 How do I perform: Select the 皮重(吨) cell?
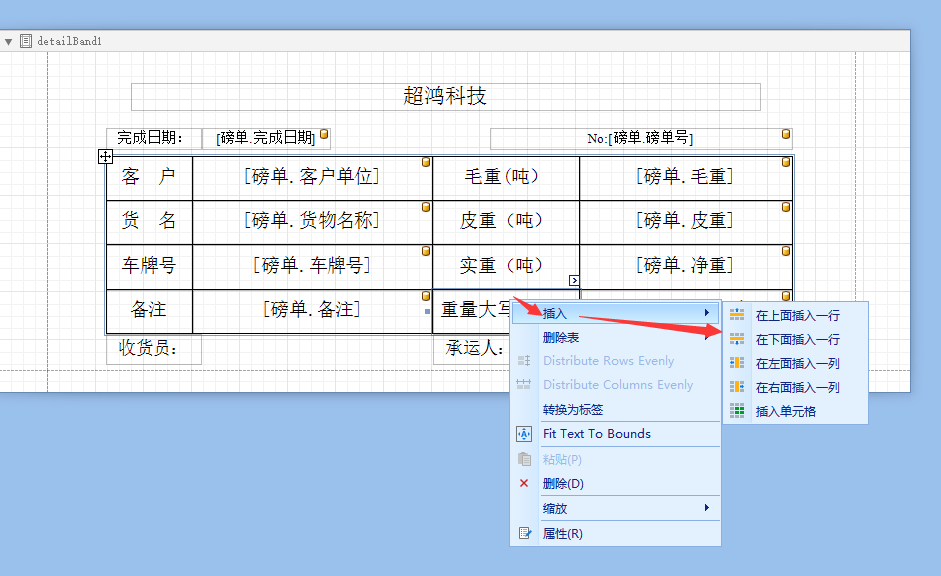tap(506, 223)
